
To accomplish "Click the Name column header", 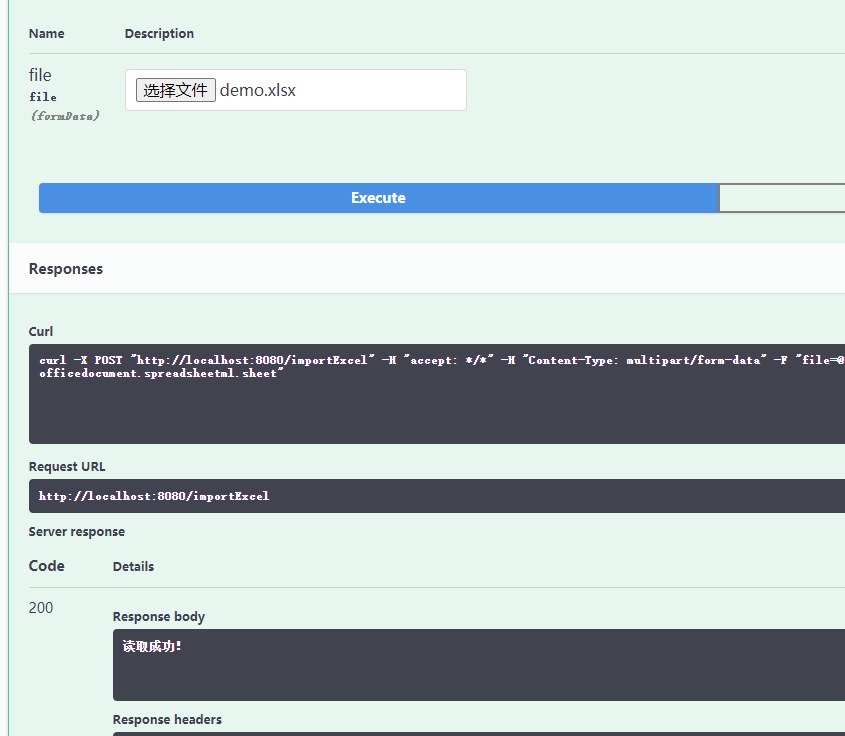I will [x=46, y=33].
